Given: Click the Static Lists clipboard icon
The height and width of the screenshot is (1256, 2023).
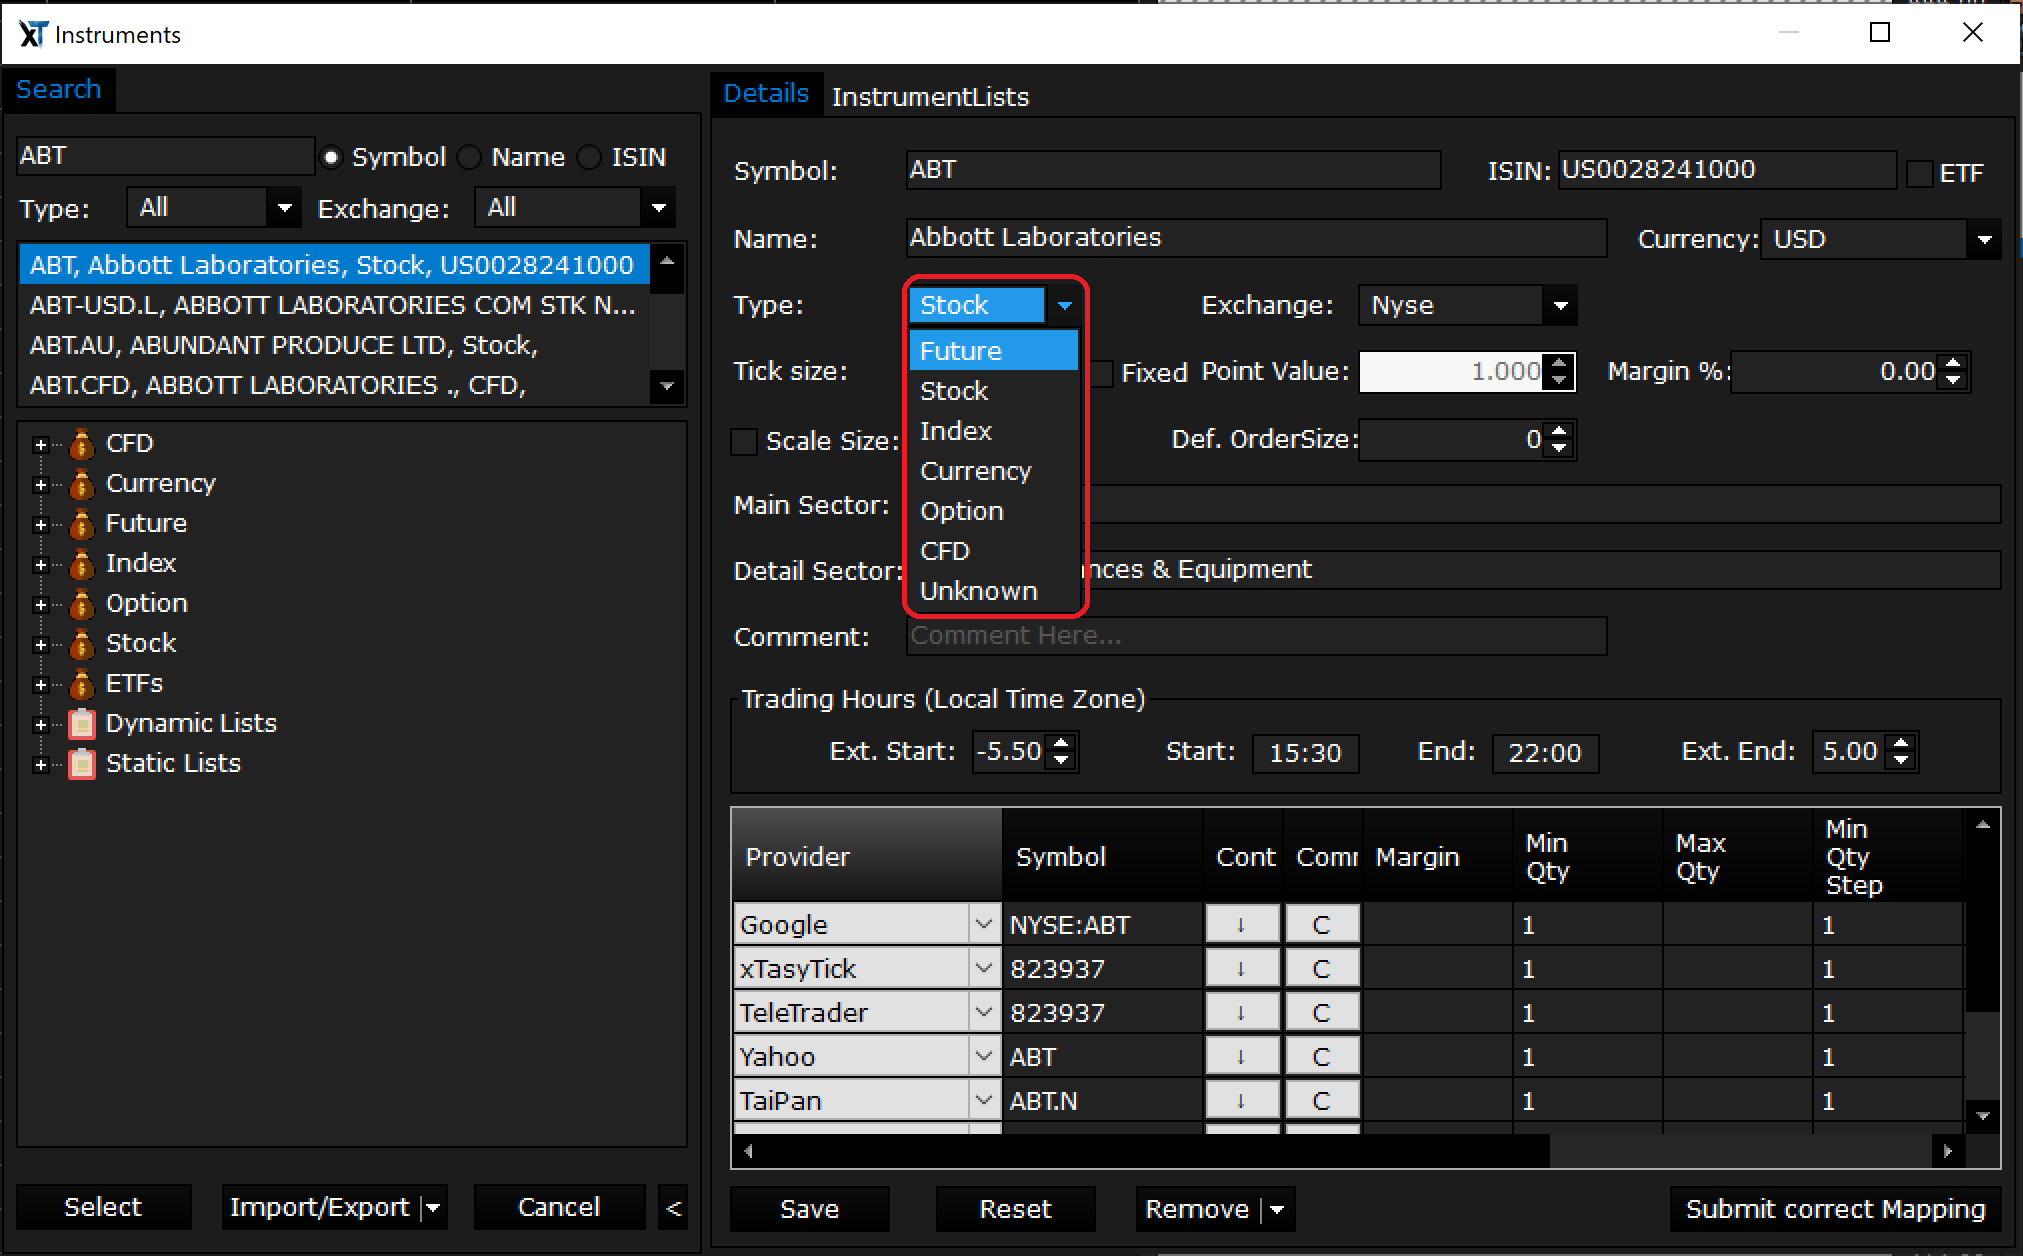Looking at the screenshot, I should tap(82, 764).
